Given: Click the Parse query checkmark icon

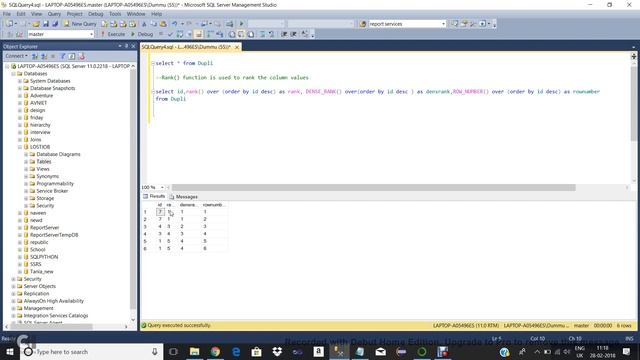Looking at the screenshot, I should point(171,34).
